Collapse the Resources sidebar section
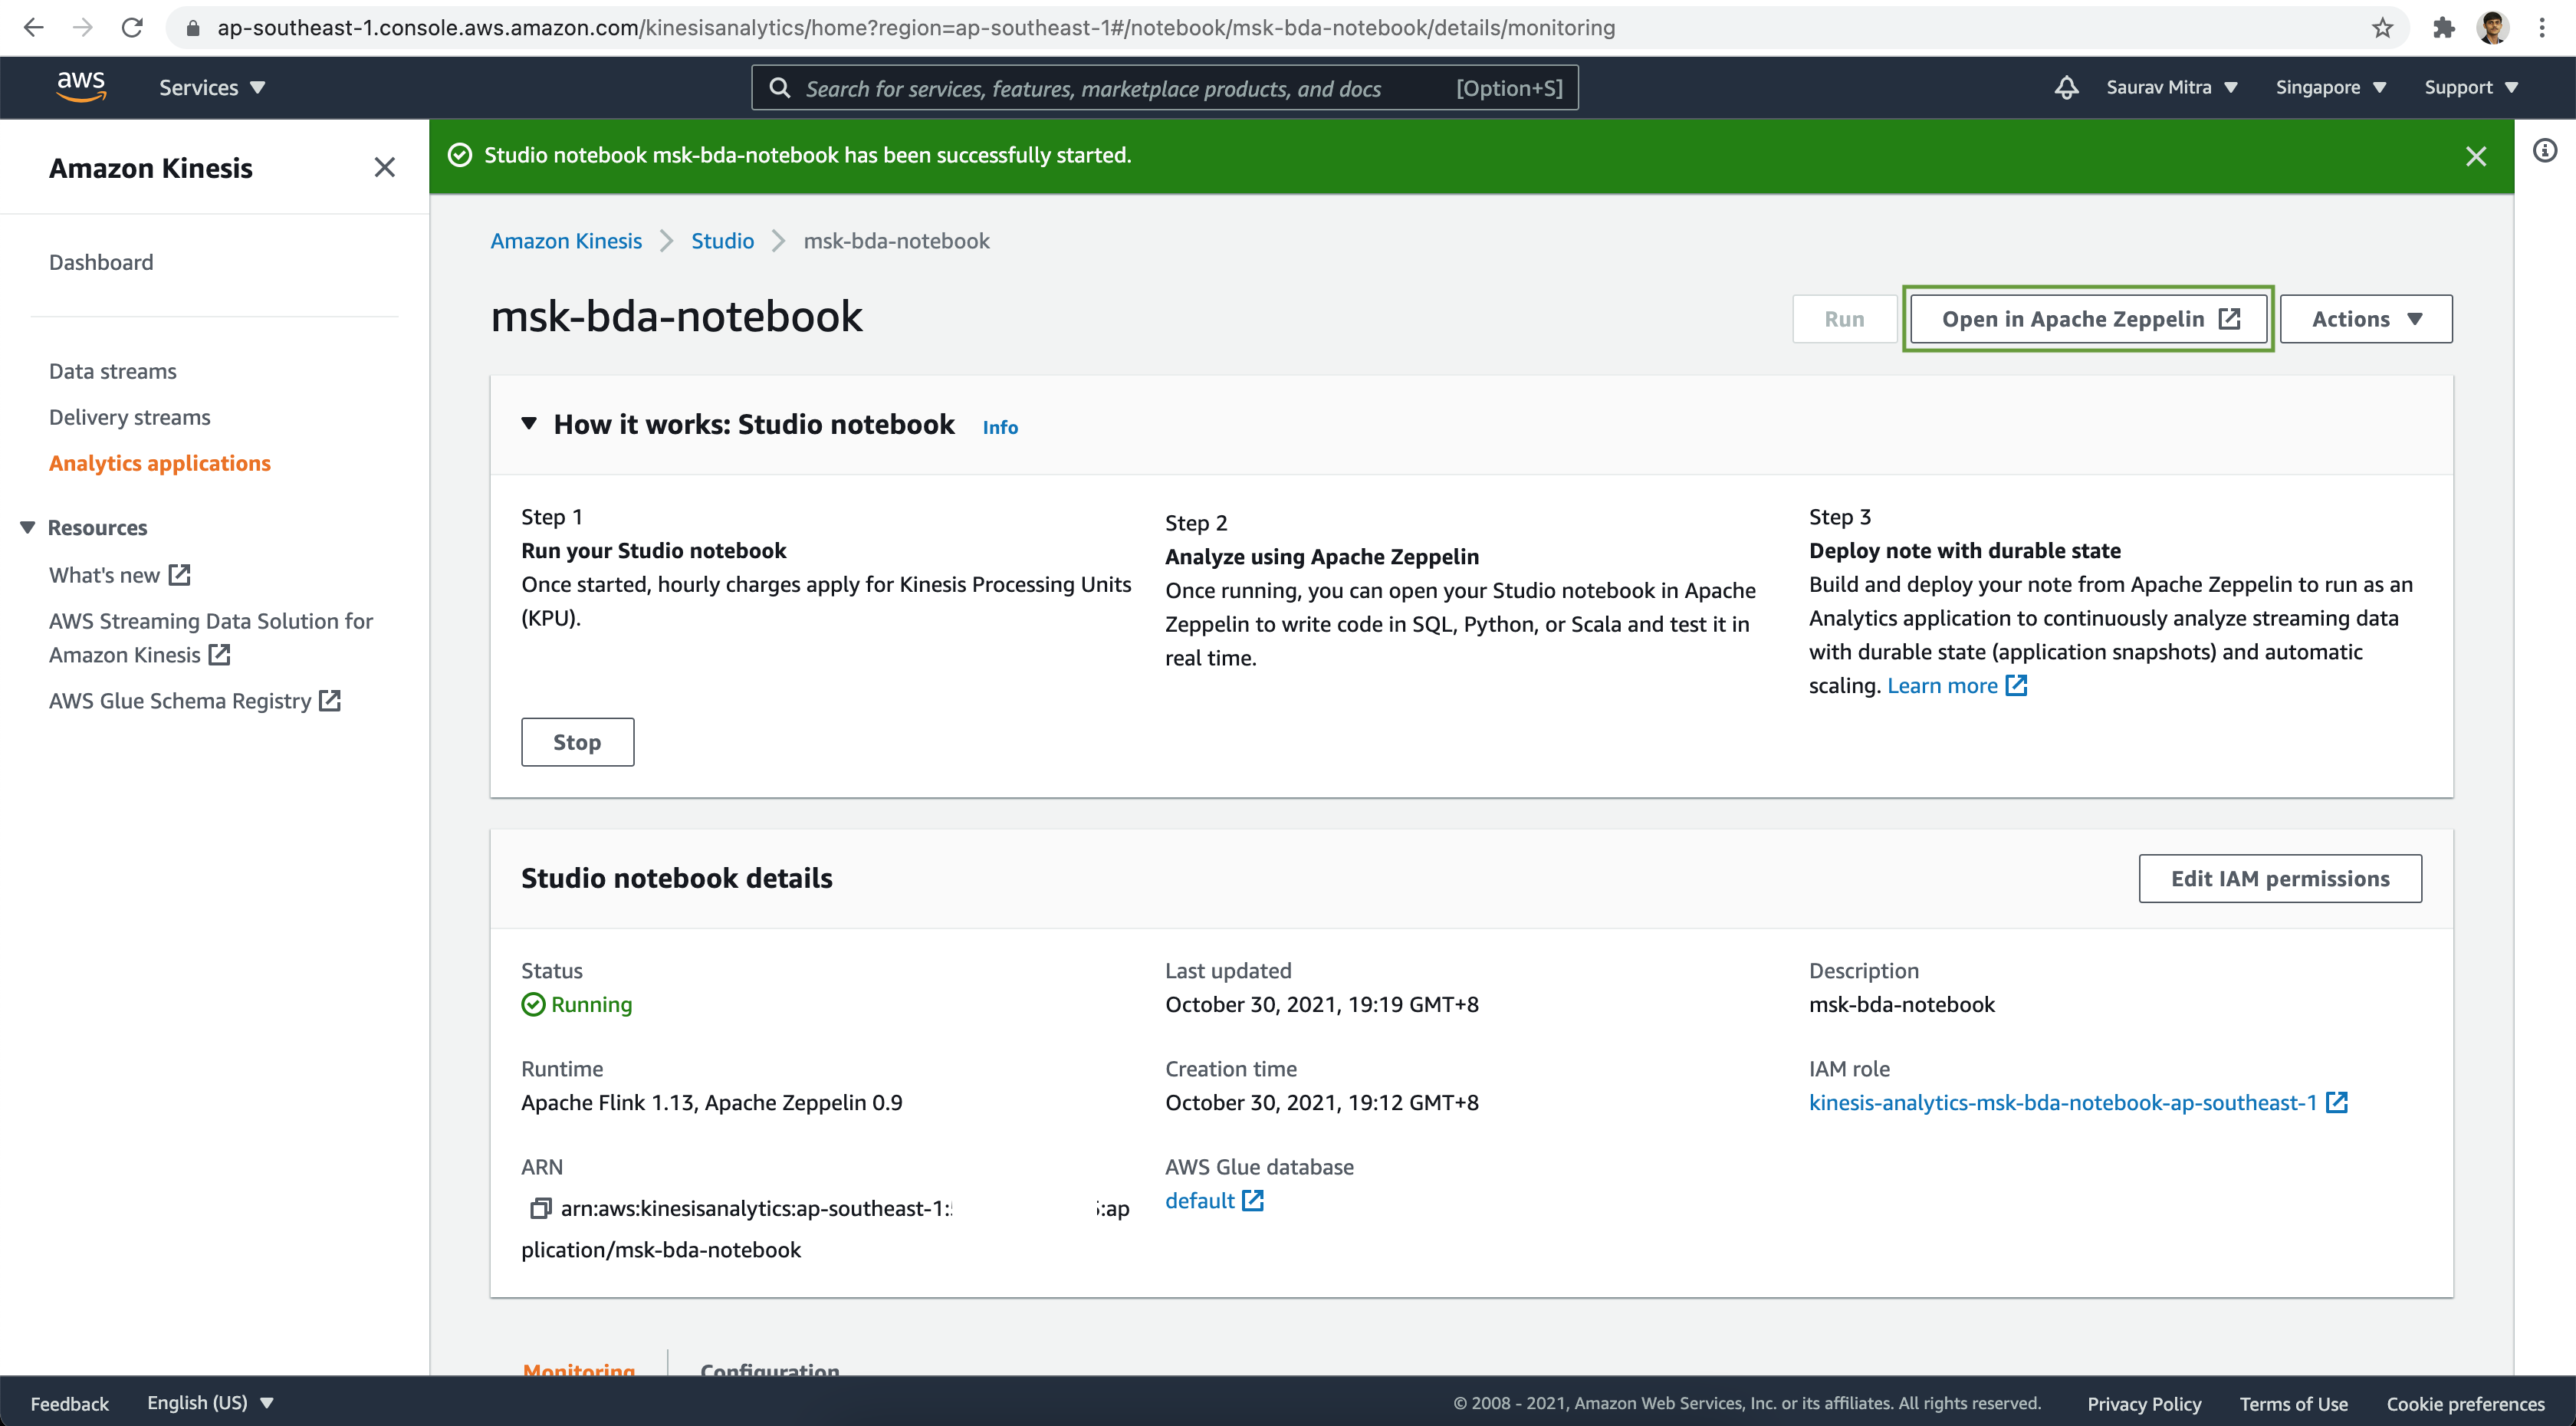The image size is (2576, 1426). click(28, 527)
